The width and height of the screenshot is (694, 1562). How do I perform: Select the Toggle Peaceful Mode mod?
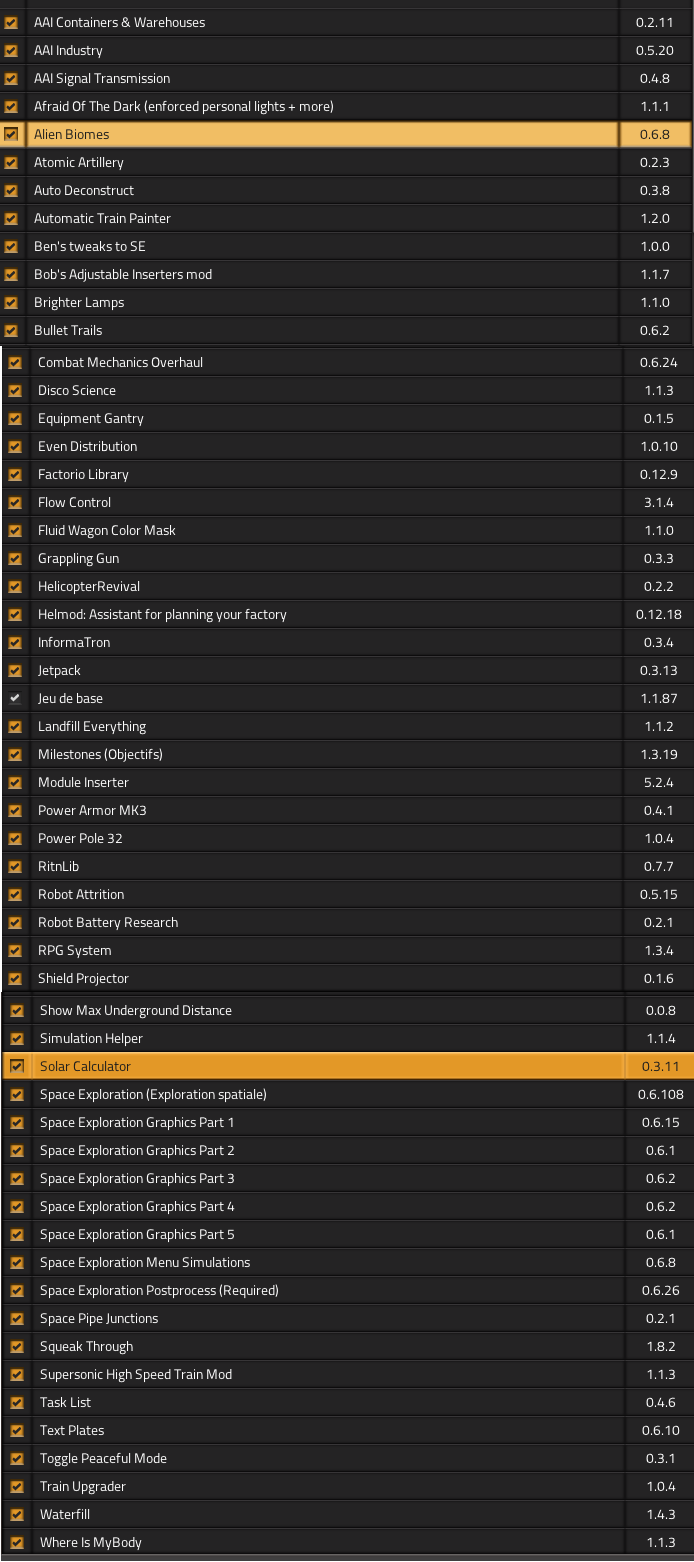pyautogui.click(x=328, y=1458)
